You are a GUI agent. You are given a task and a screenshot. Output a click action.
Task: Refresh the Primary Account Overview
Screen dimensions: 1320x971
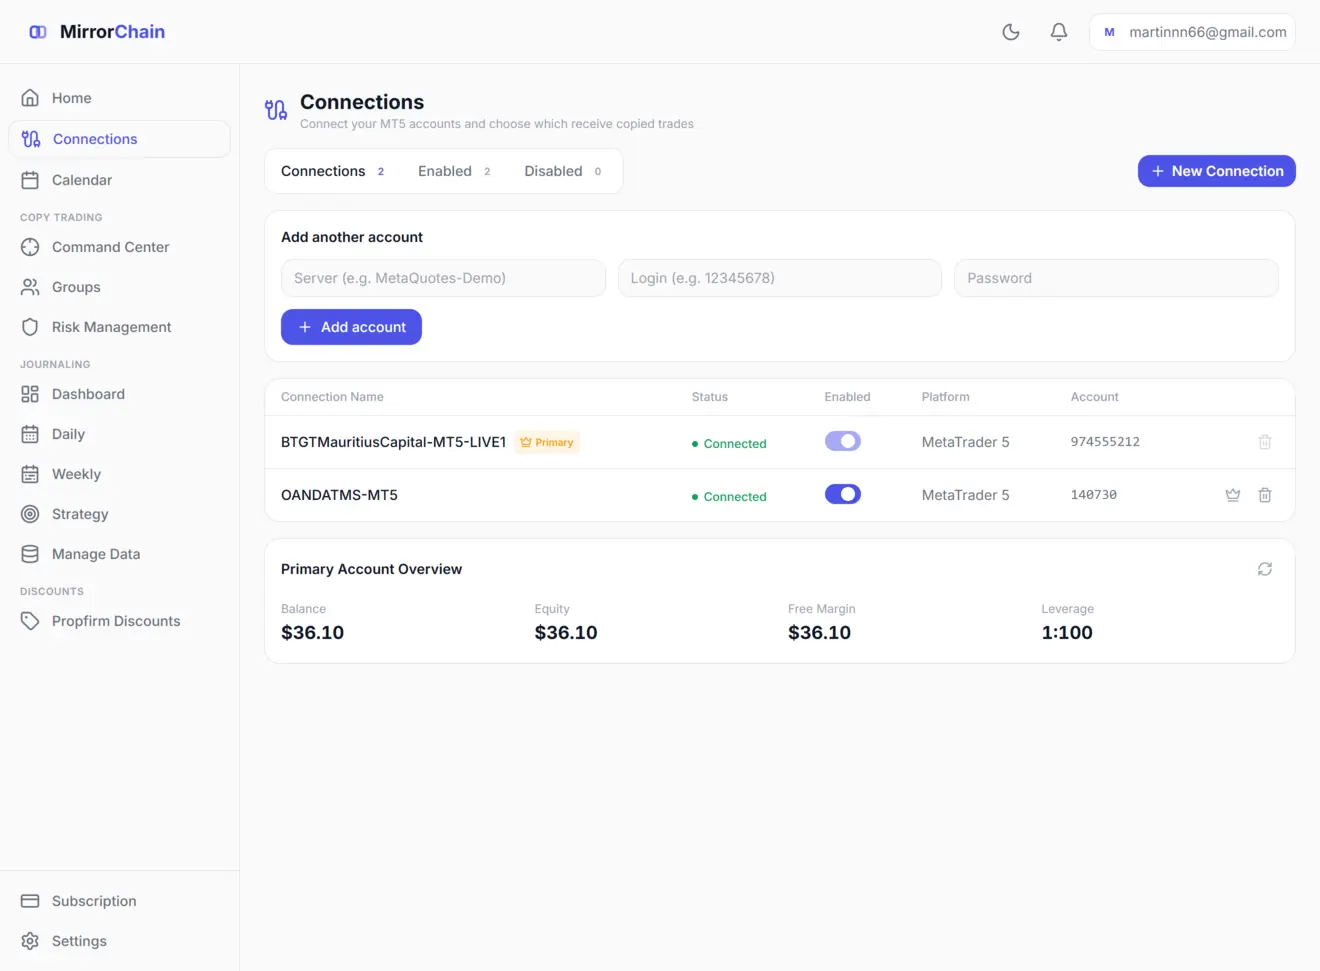pyautogui.click(x=1265, y=569)
